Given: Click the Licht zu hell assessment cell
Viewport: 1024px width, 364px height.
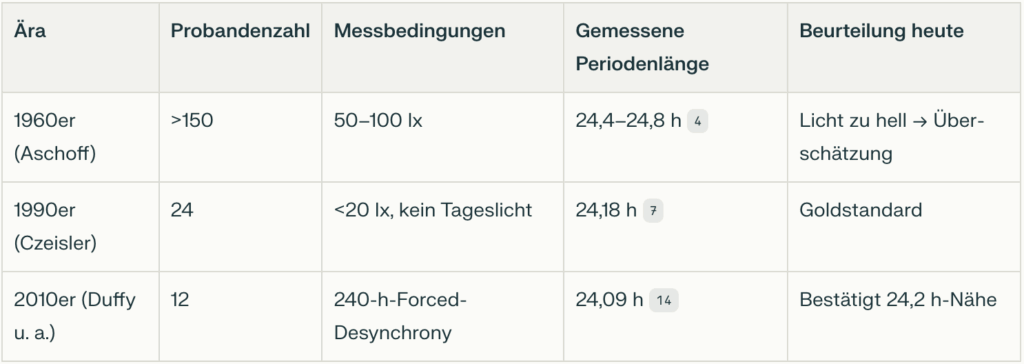Looking at the screenshot, I should (x=904, y=137).
